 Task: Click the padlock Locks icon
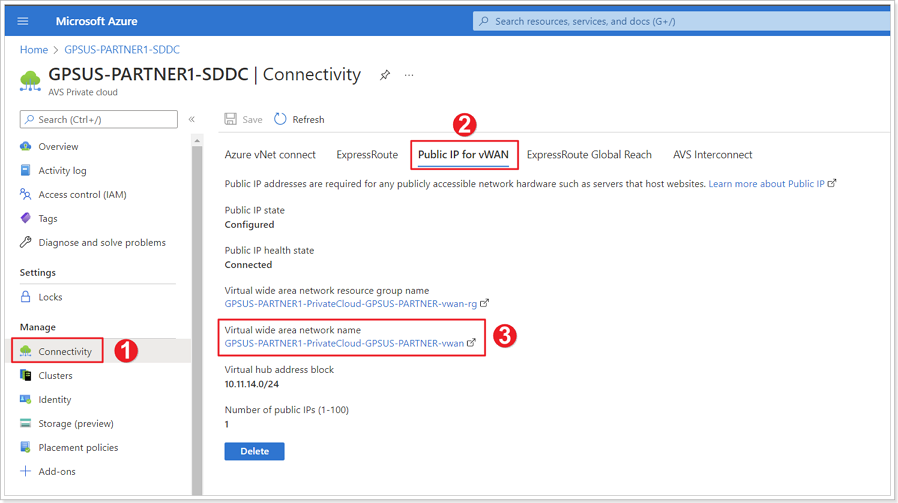[x=25, y=297]
